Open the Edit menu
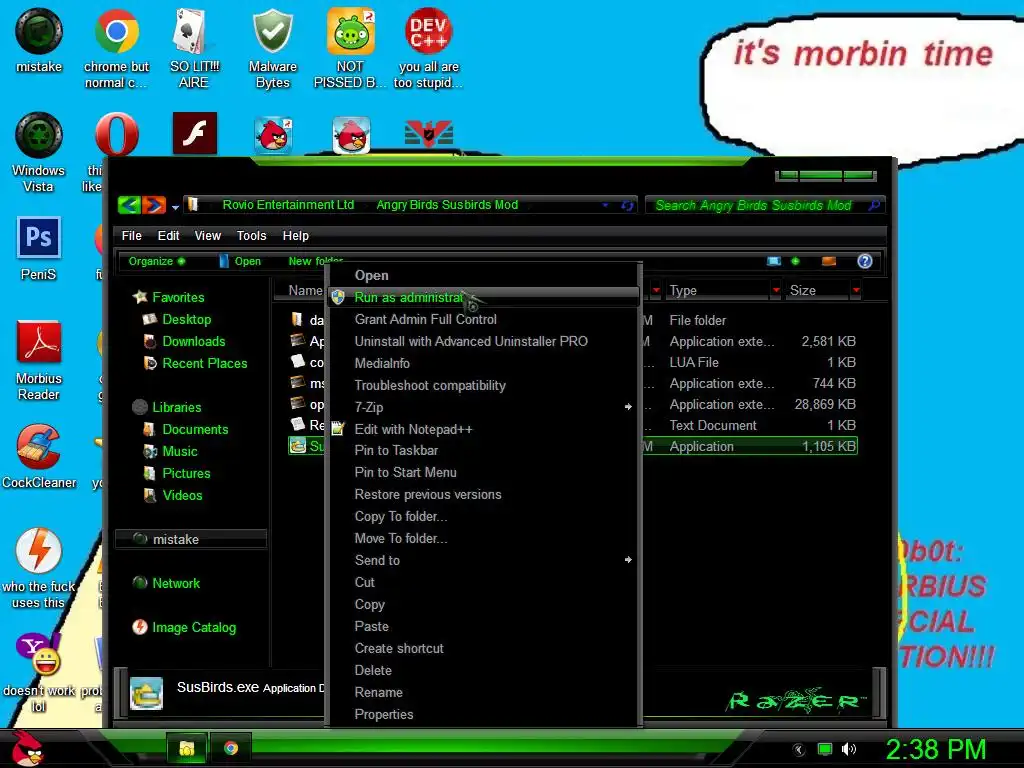Image resolution: width=1024 pixels, height=768 pixels. pyautogui.click(x=168, y=236)
